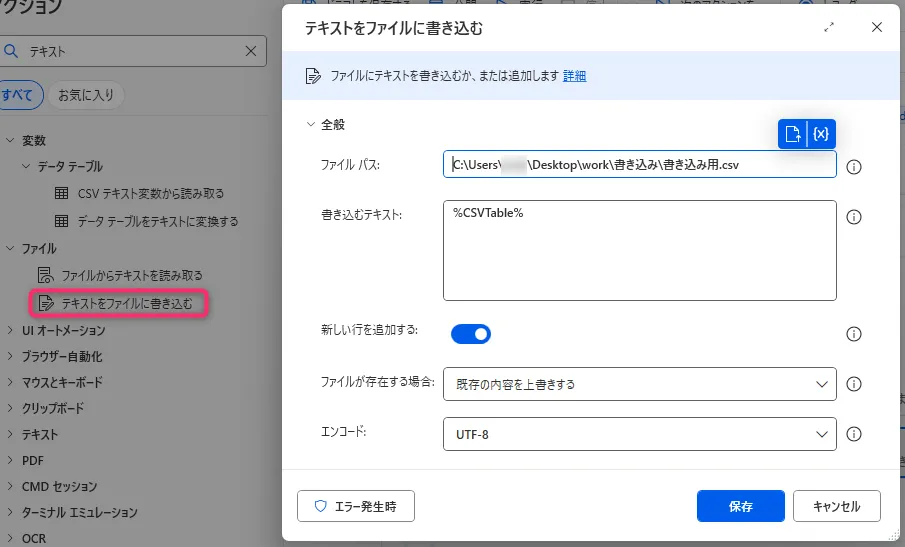
Task: Expand the dialog with the resize icon
Action: pos(829,28)
